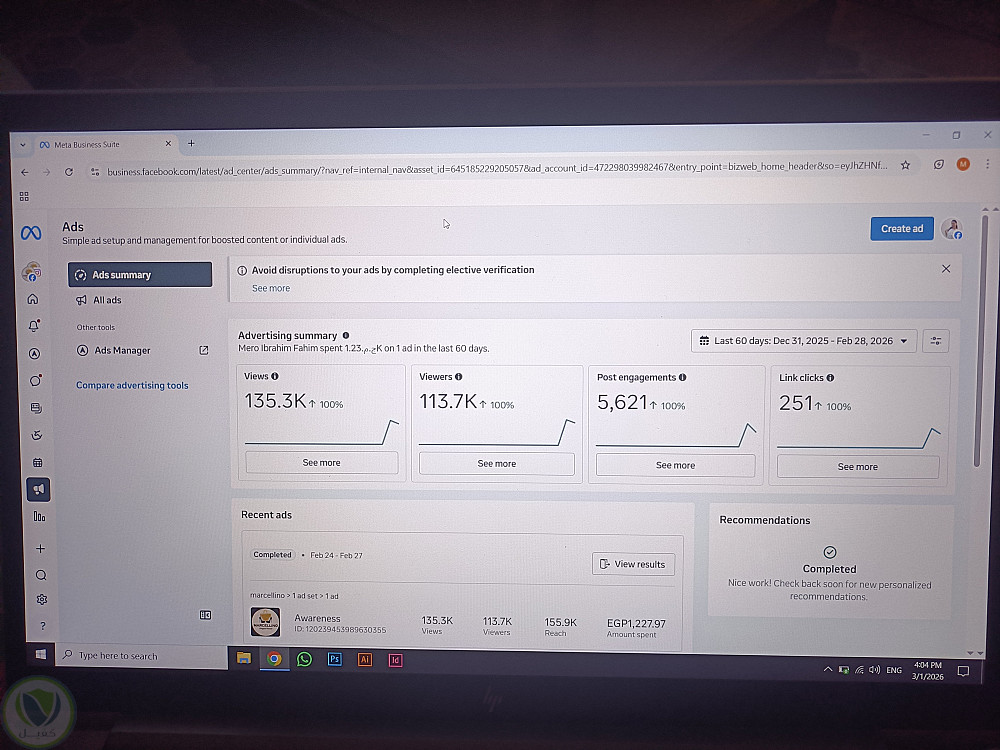Open the account switcher avatar in the sidebar
1000x750 pixels.
click(31, 272)
